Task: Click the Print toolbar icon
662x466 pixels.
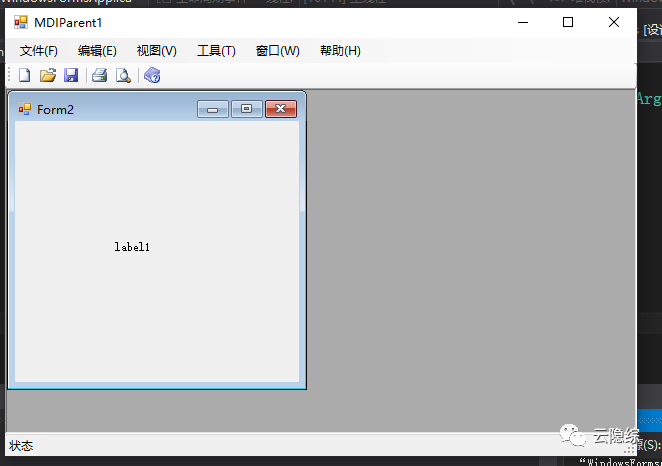Action: [x=100, y=76]
